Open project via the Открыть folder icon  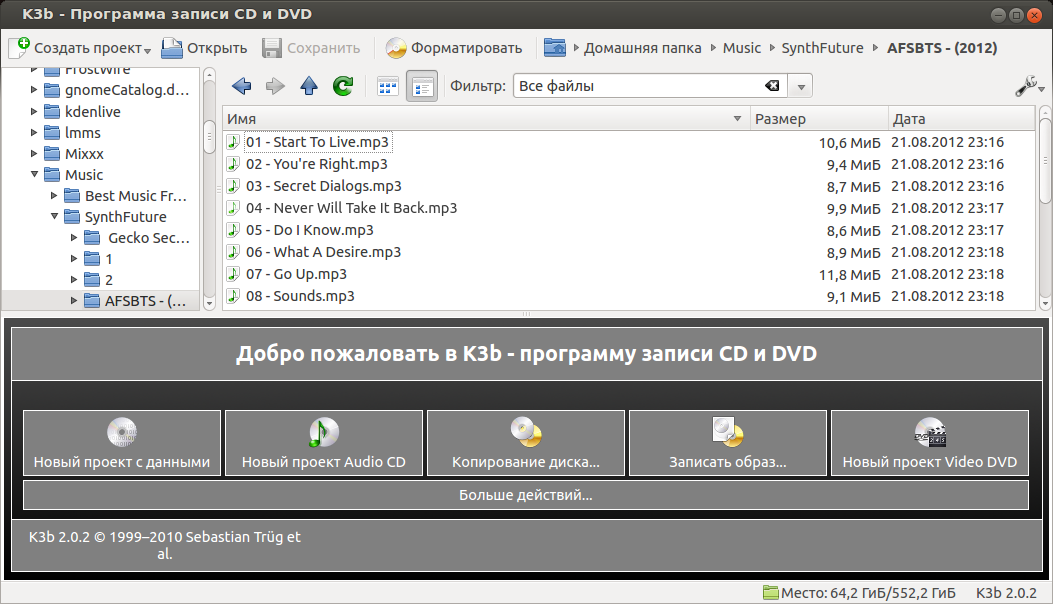pyautogui.click(x=172, y=48)
